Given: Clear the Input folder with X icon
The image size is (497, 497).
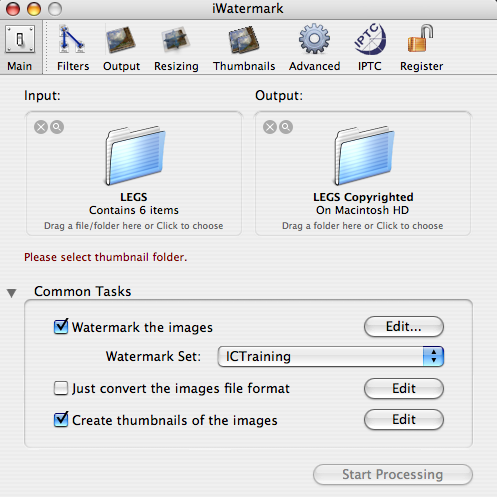Looking at the screenshot, I should coord(41,127).
